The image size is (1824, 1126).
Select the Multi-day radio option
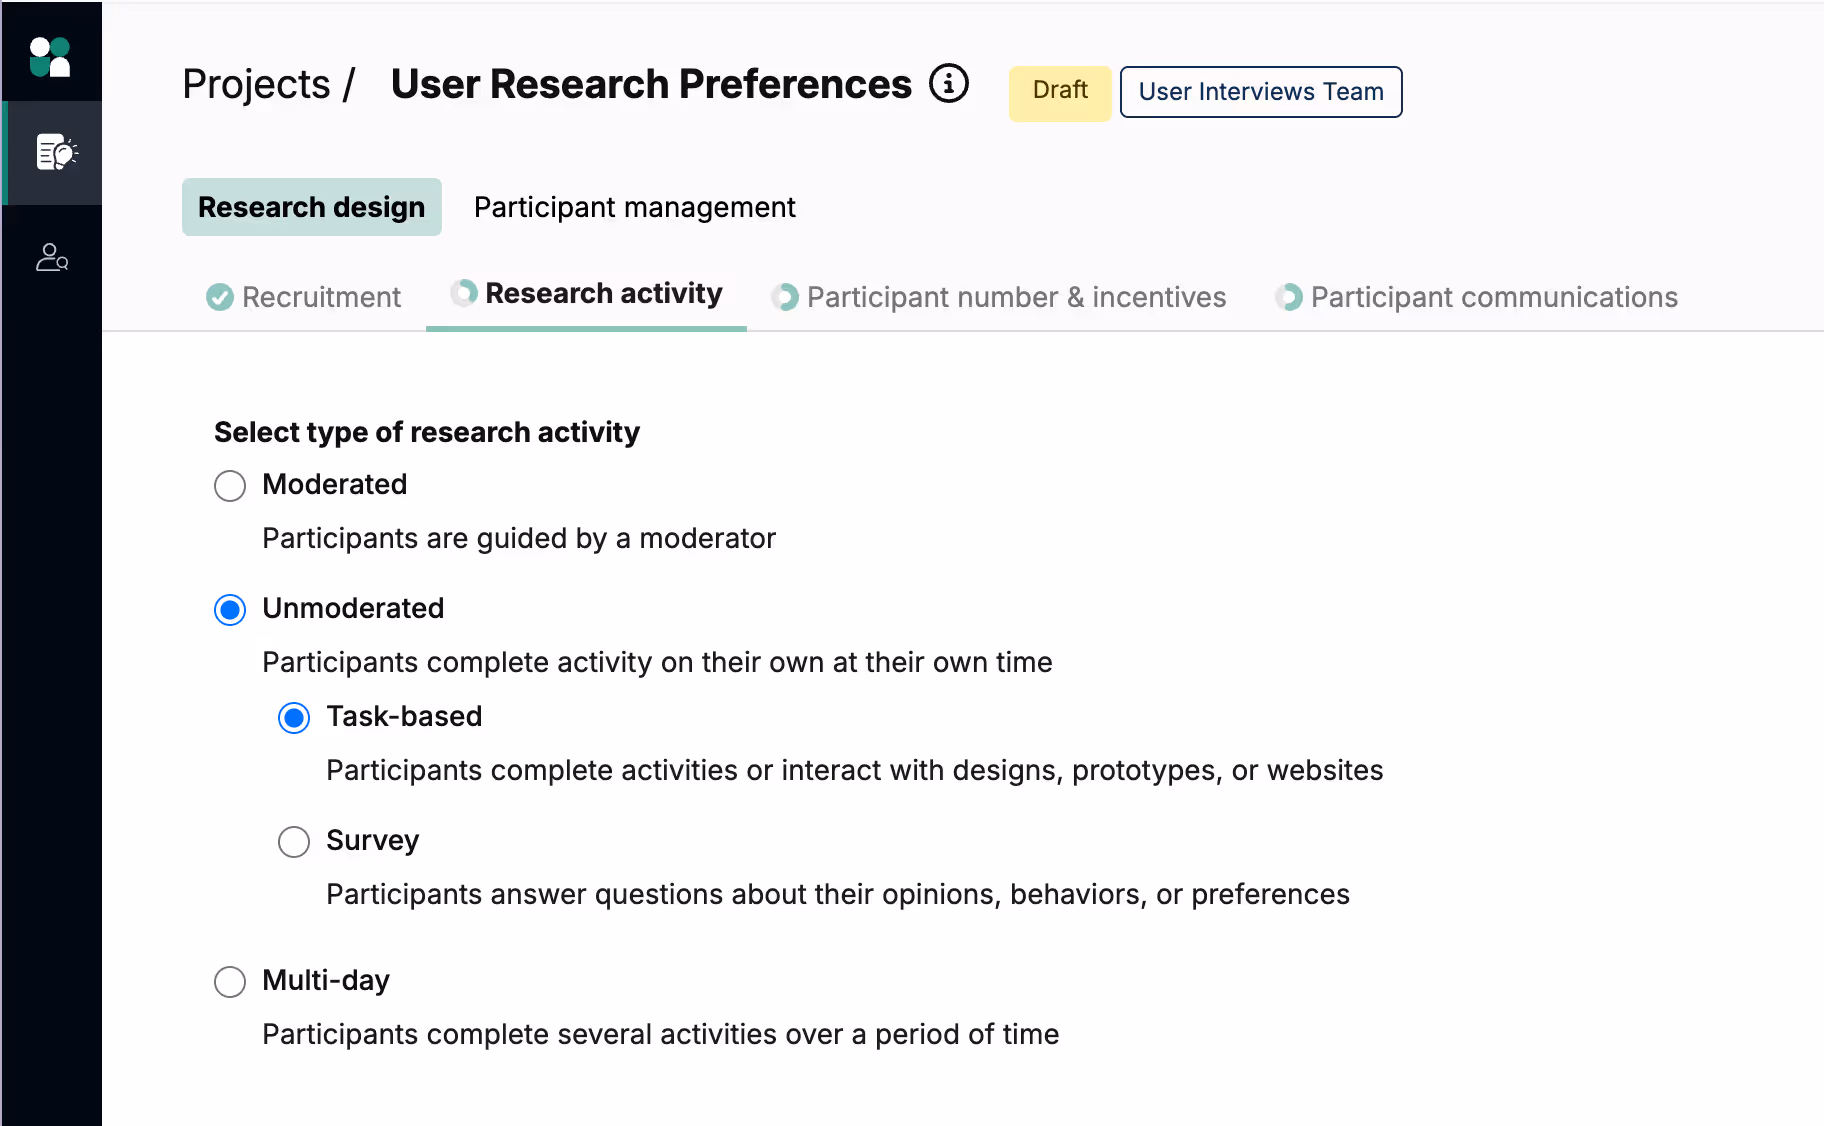230,982
